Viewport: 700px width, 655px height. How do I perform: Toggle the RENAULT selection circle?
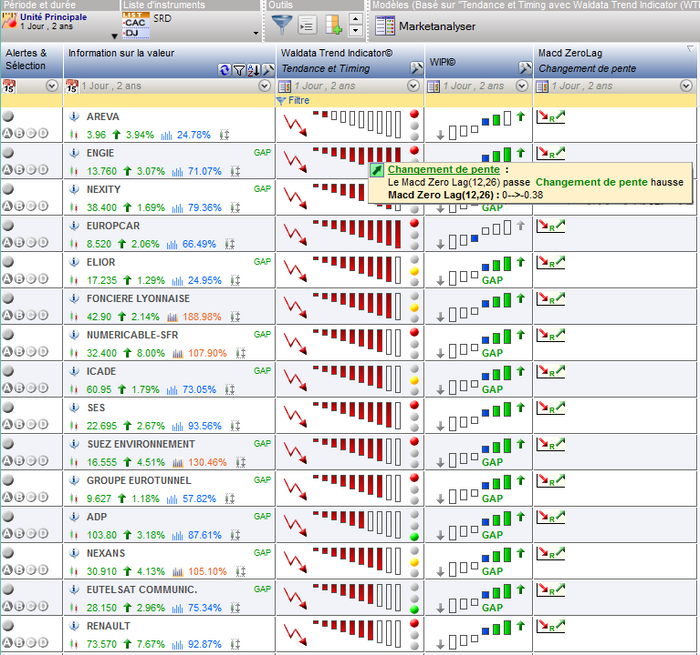pos(8,626)
